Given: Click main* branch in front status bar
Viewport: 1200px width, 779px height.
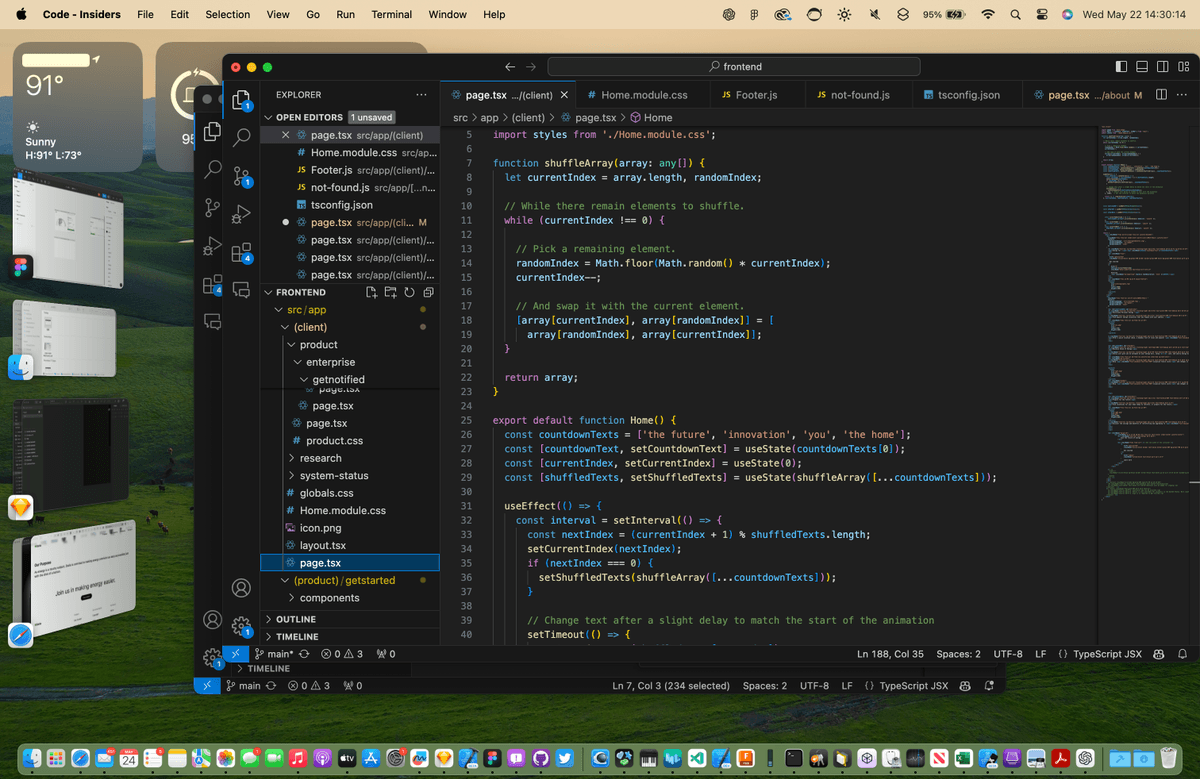Looking at the screenshot, I should [x=273, y=654].
